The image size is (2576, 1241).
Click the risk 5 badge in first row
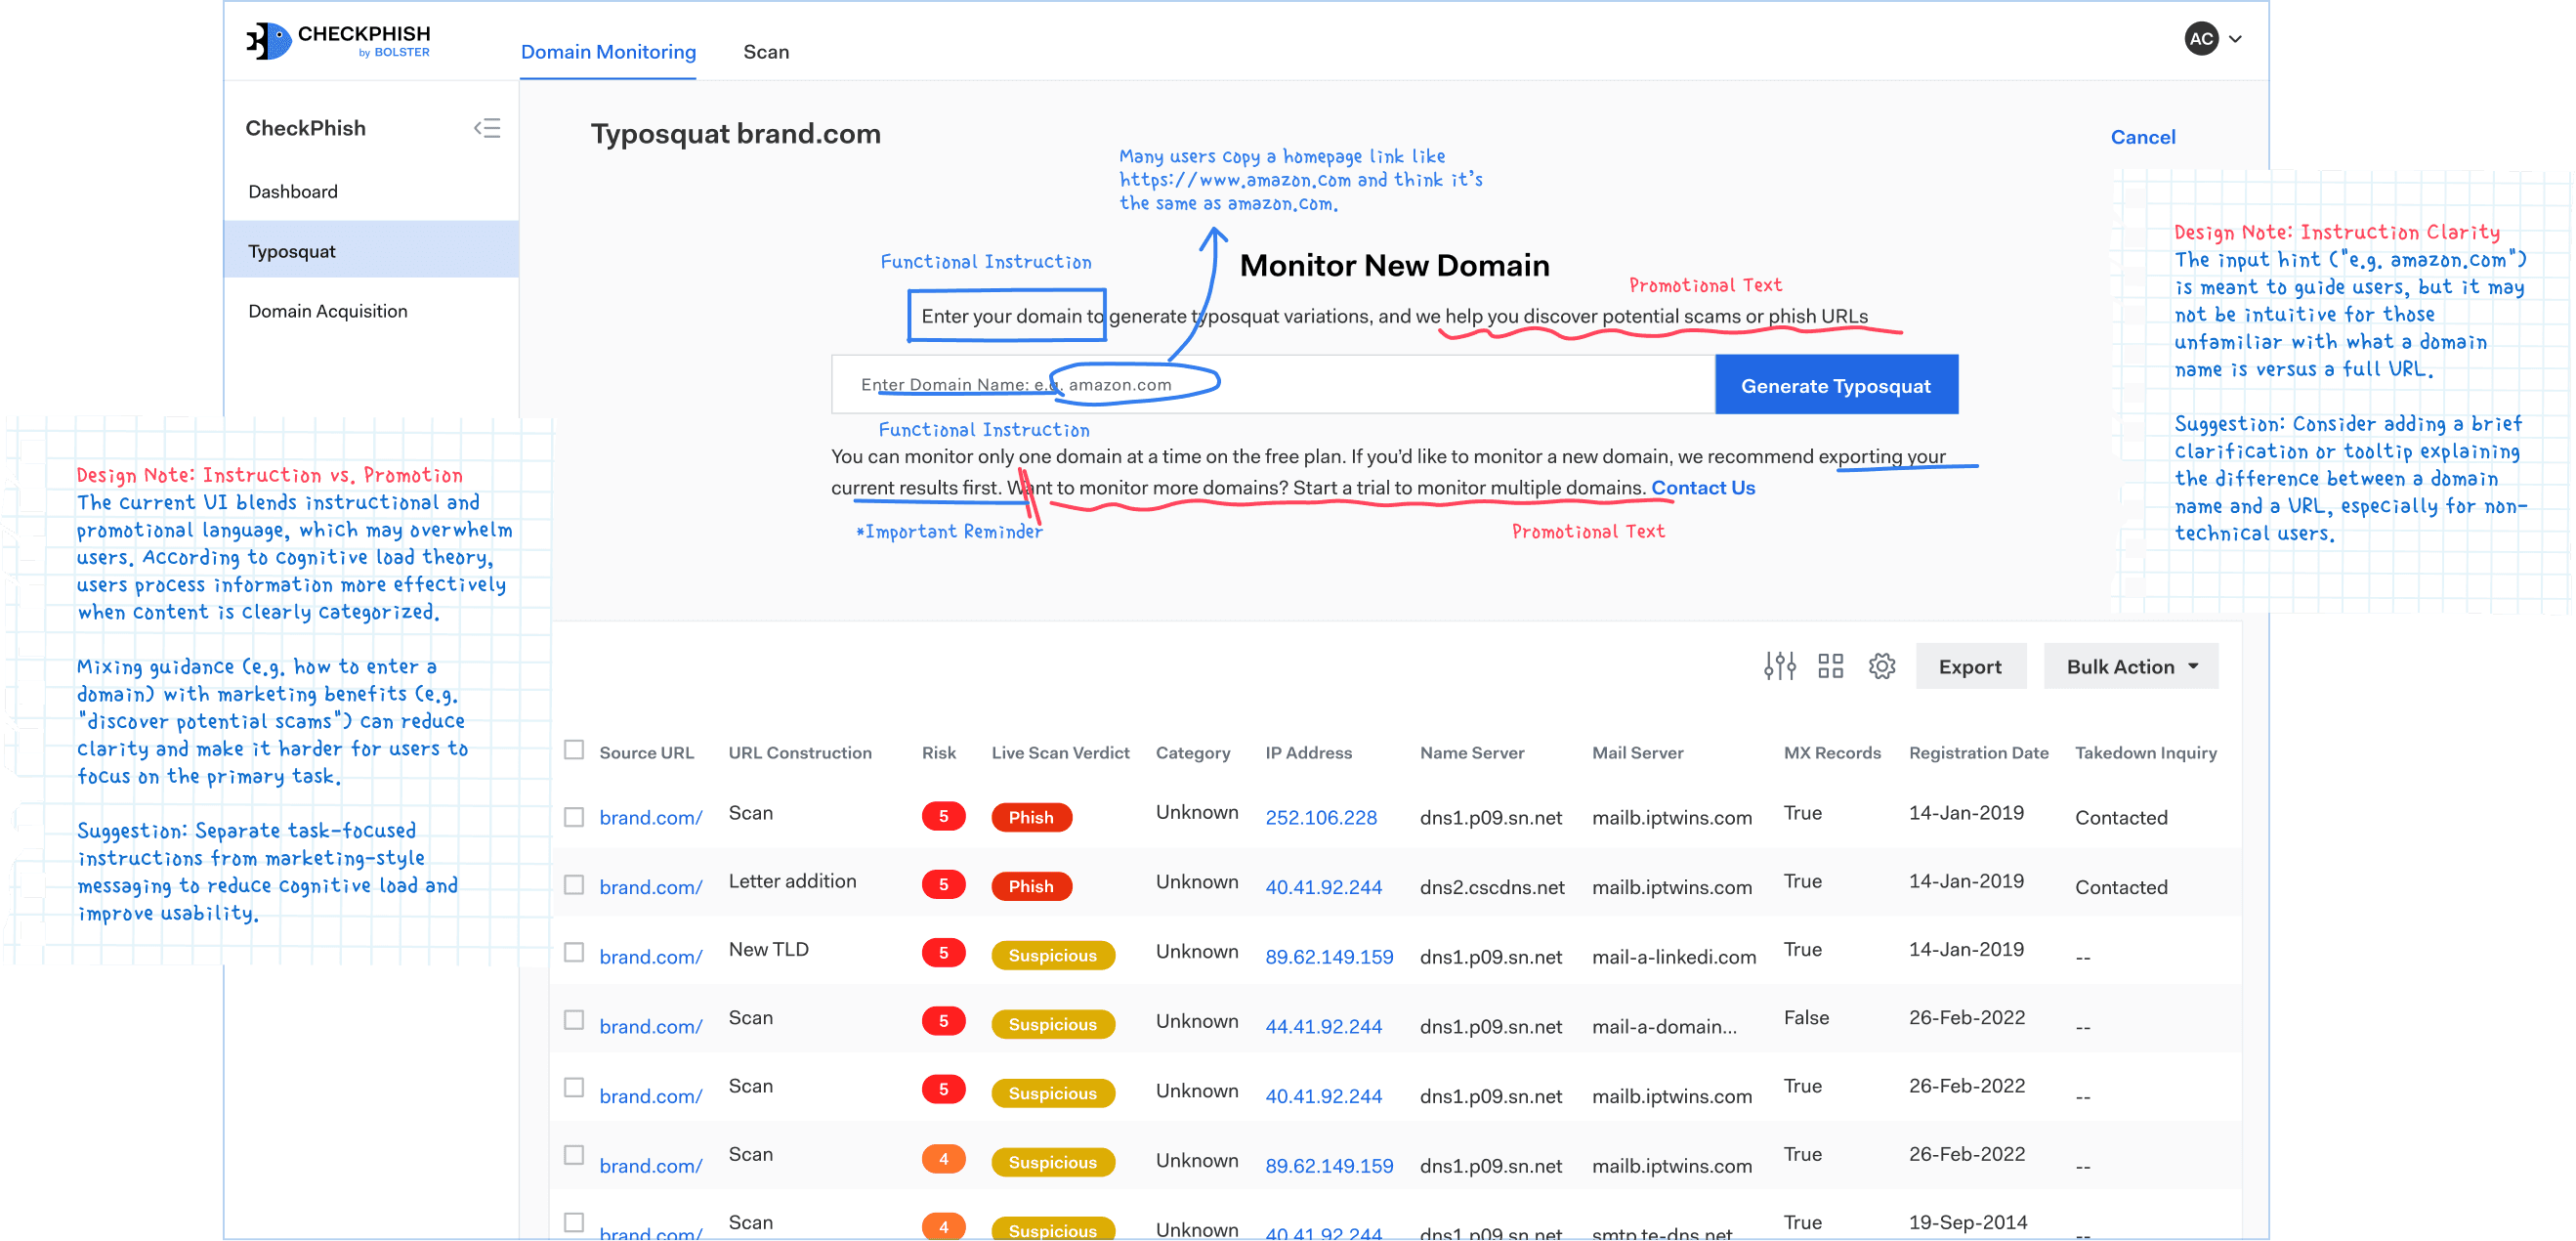tap(942, 816)
